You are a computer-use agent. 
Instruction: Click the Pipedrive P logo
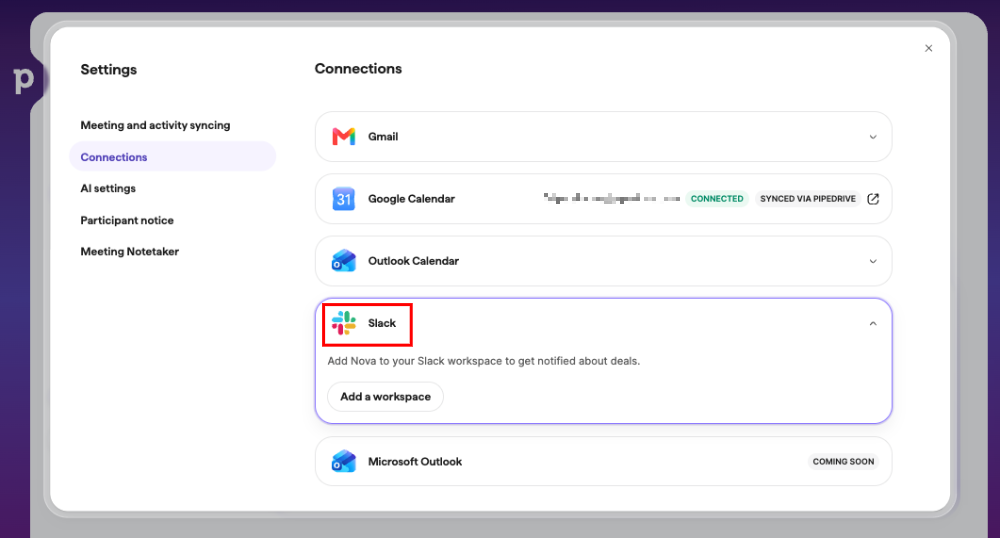24,80
